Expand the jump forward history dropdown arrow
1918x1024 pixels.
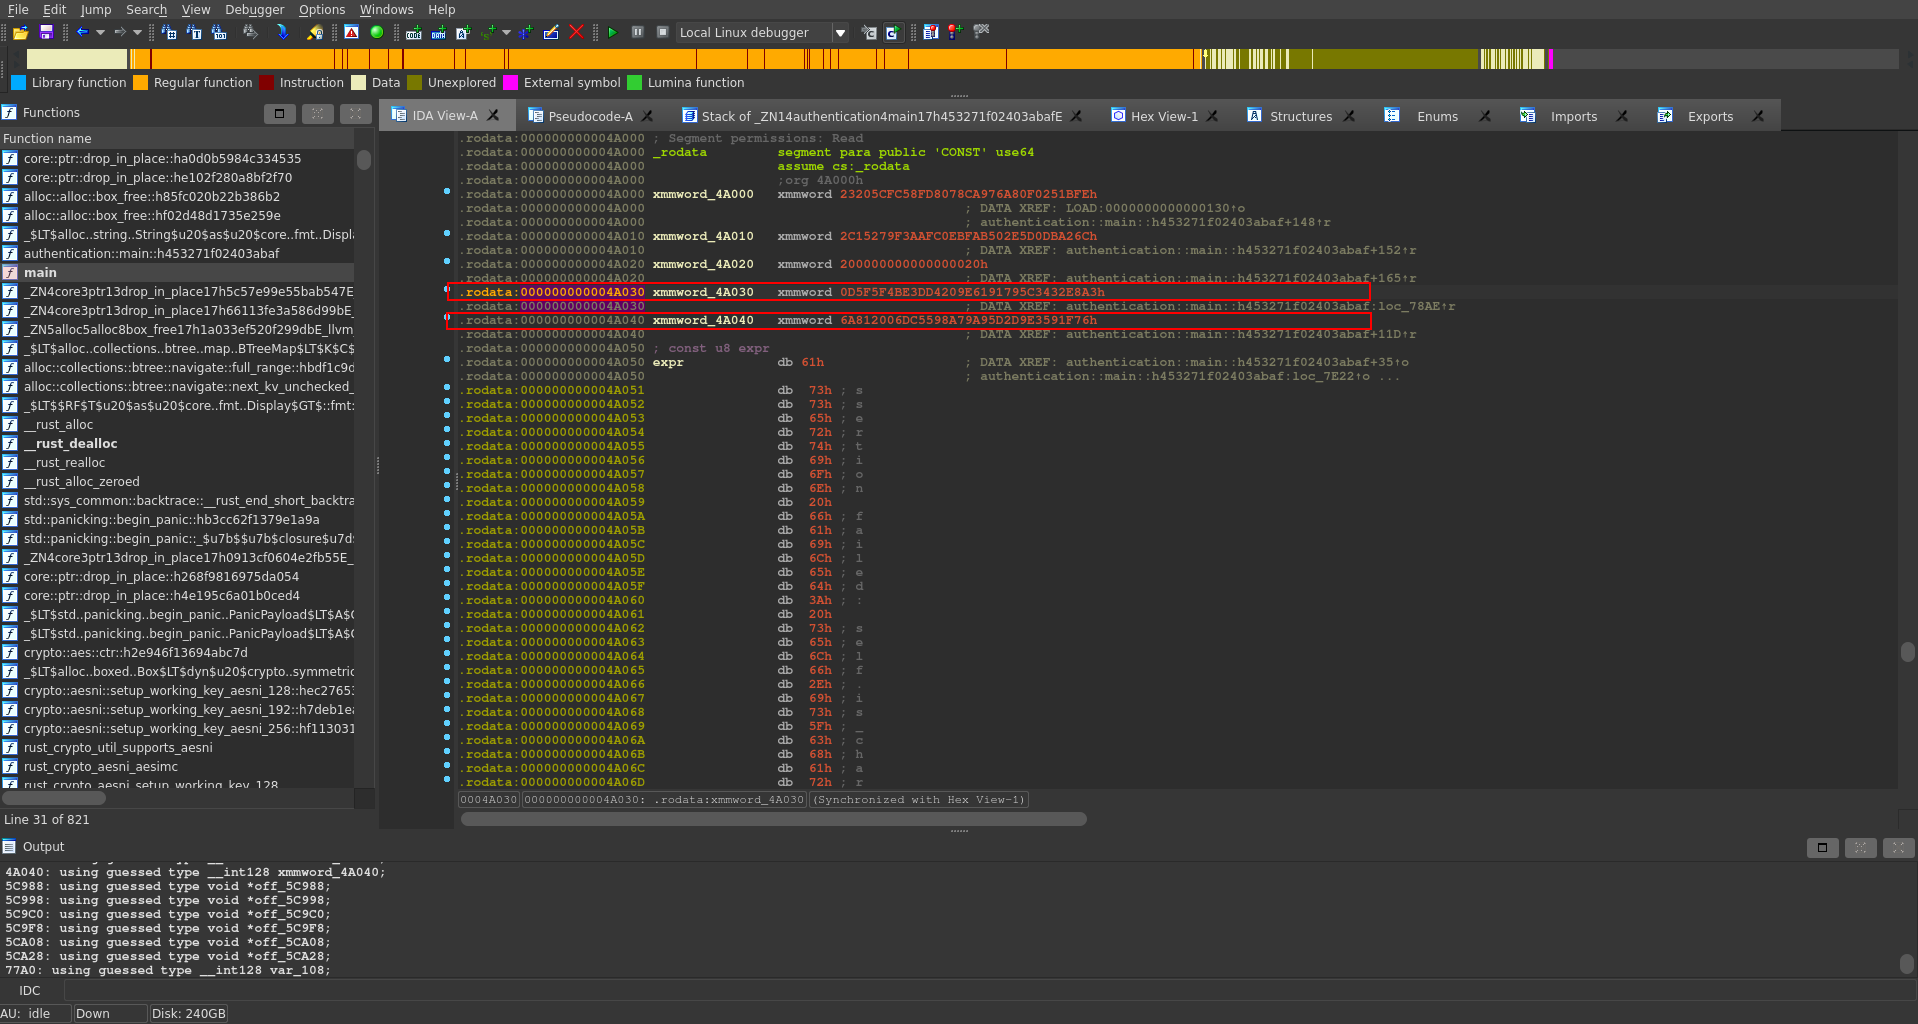coord(137,33)
